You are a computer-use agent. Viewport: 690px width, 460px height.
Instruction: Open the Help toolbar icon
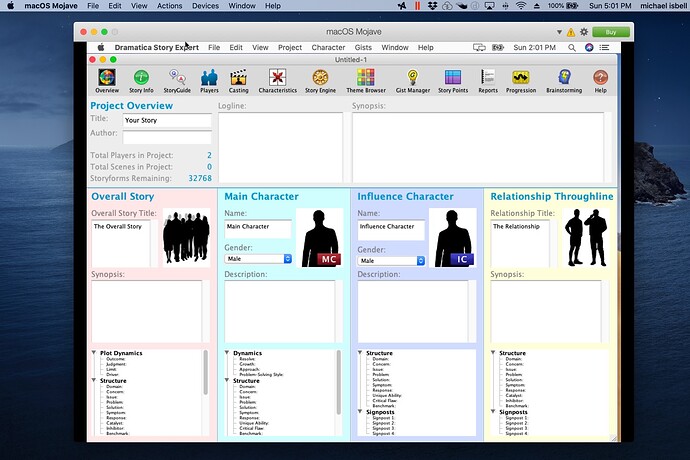[x=600, y=81]
